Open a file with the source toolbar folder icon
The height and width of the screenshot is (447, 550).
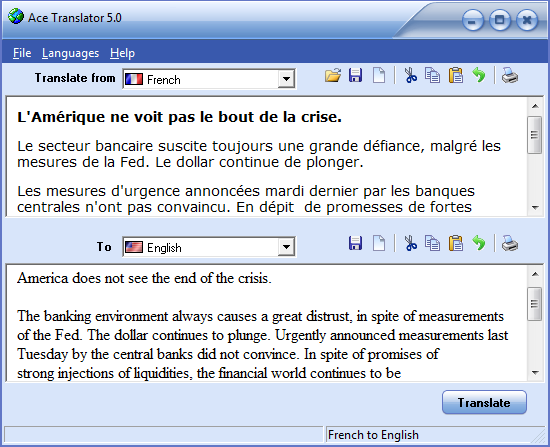tap(333, 75)
